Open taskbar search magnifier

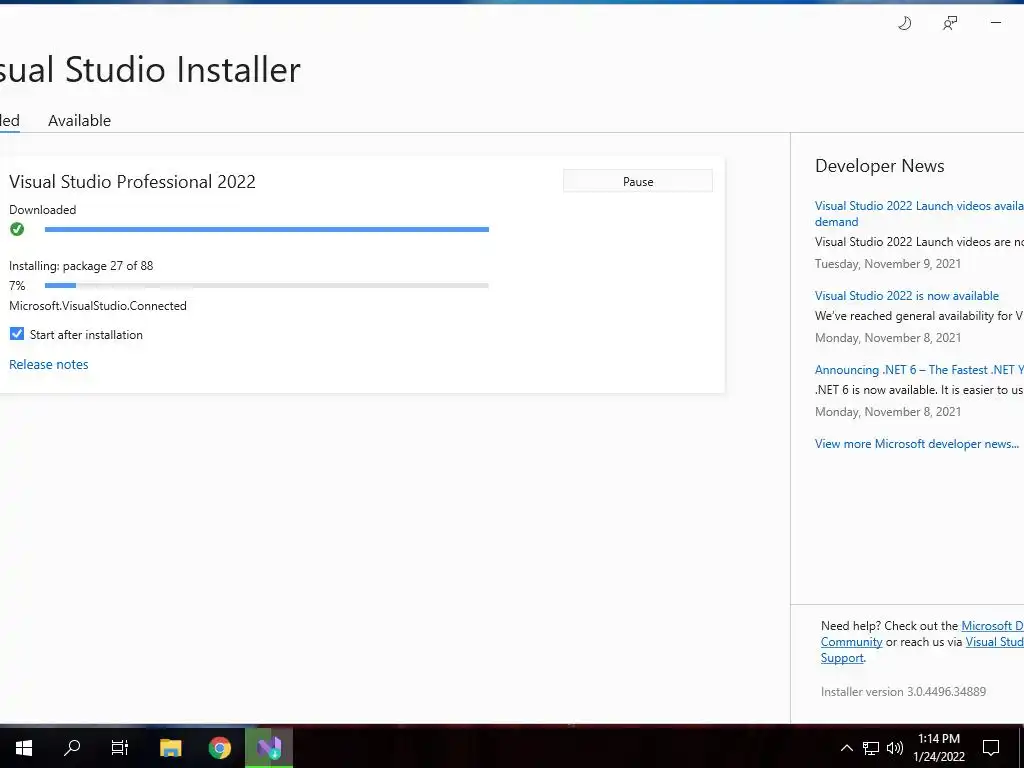(x=72, y=747)
